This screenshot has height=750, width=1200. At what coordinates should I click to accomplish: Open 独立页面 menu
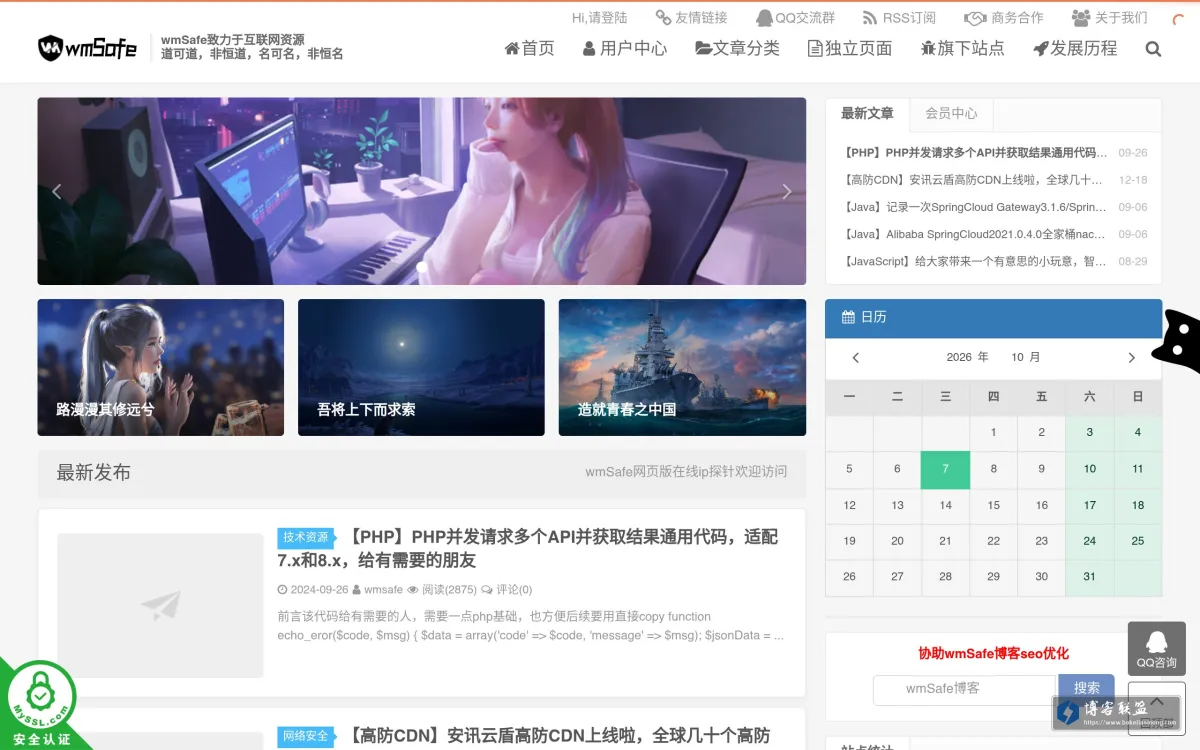coord(850,48)
